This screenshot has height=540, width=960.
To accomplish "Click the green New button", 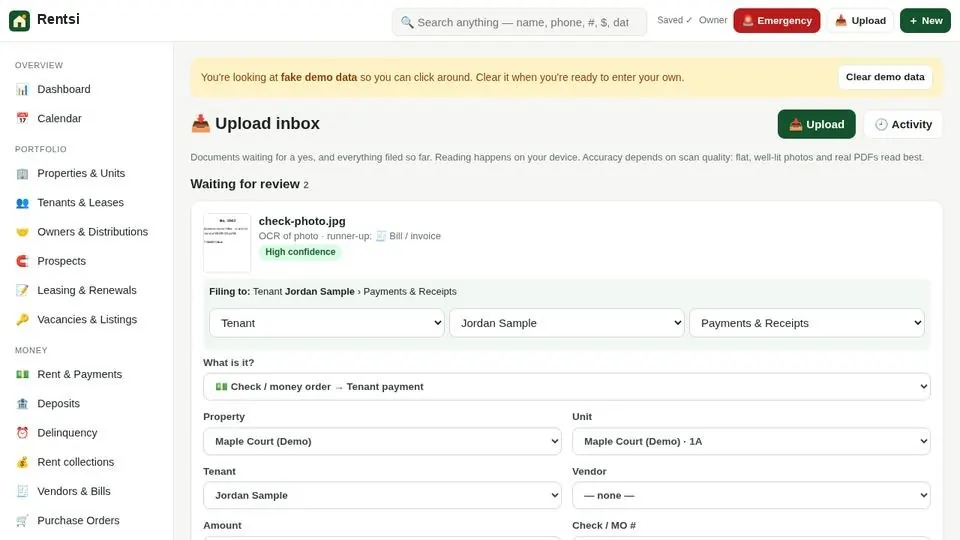I will click(x=925, y=21).
